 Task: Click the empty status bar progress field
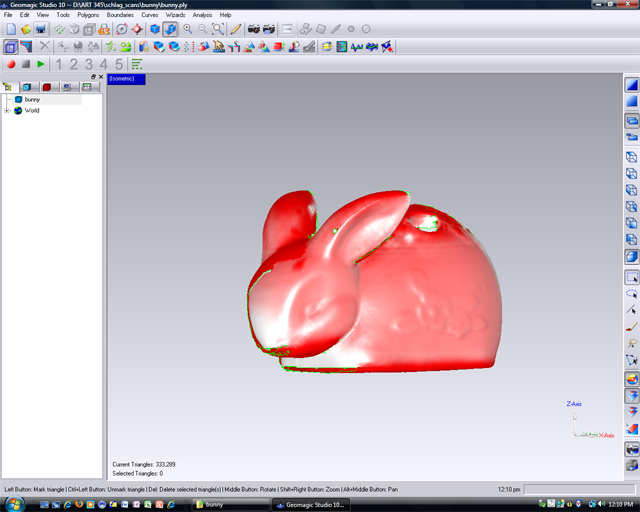coord(580,489)
